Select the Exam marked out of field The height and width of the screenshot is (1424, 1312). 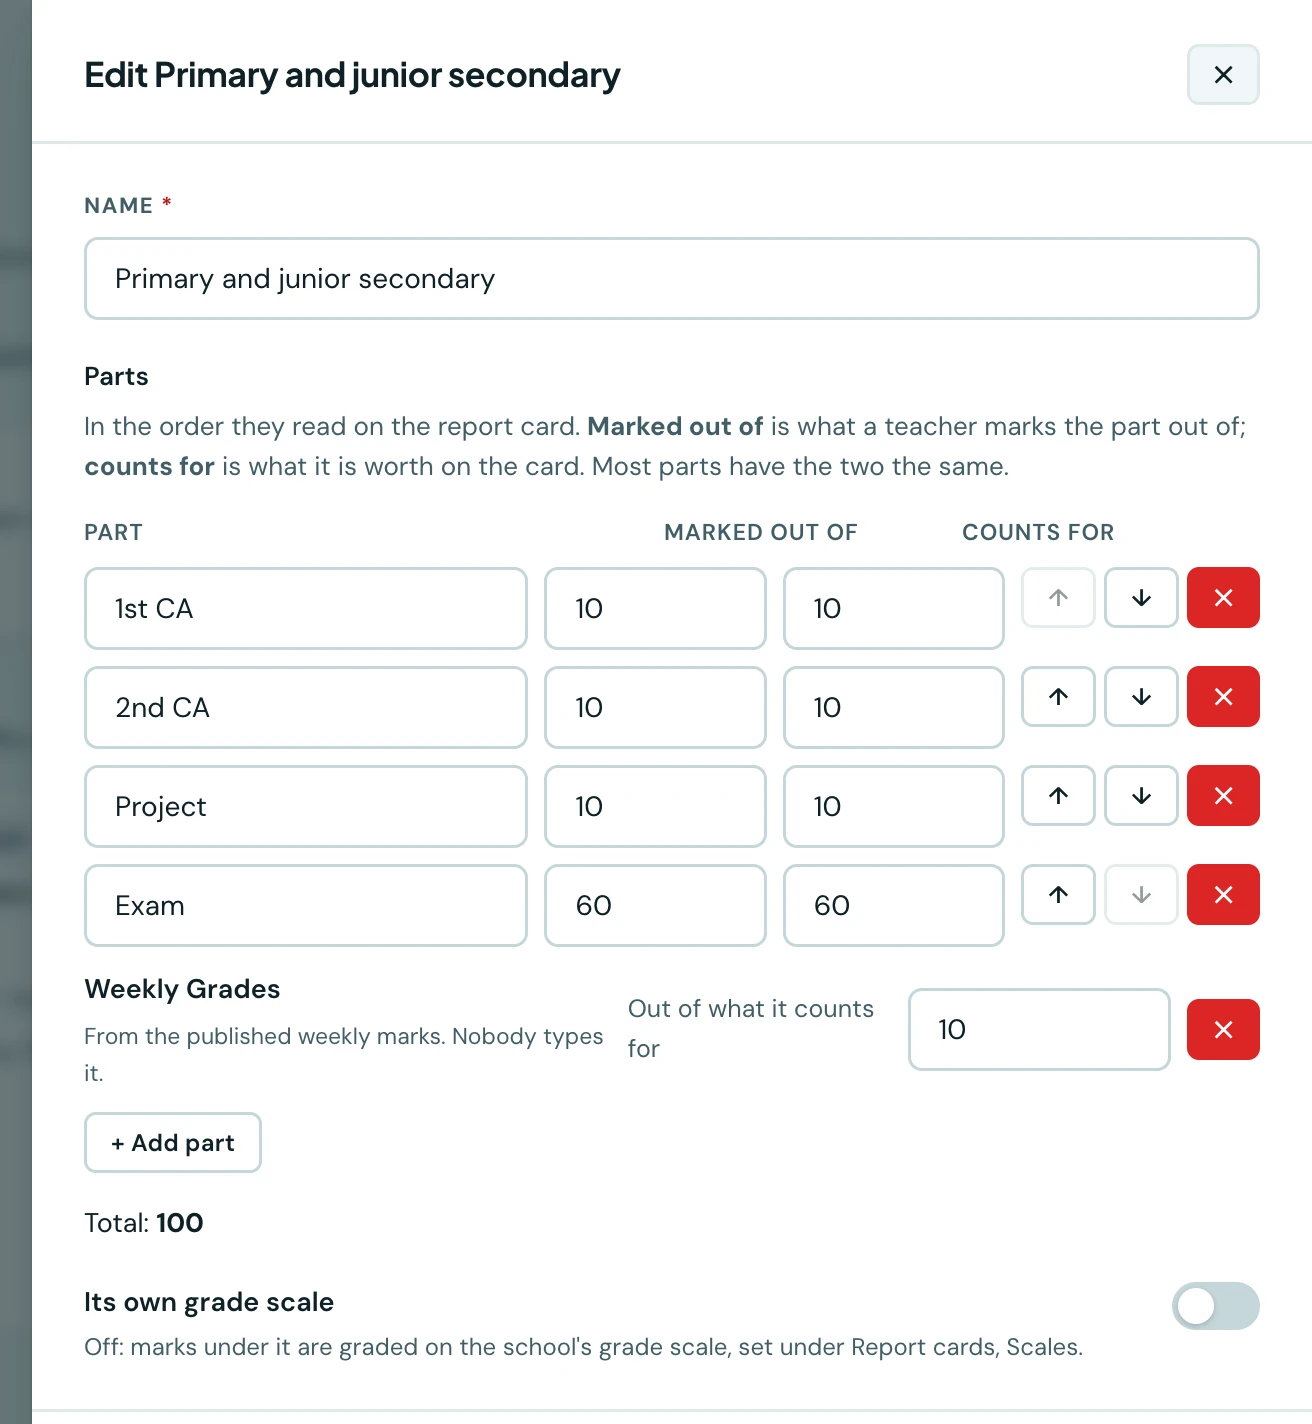[656, 906]
